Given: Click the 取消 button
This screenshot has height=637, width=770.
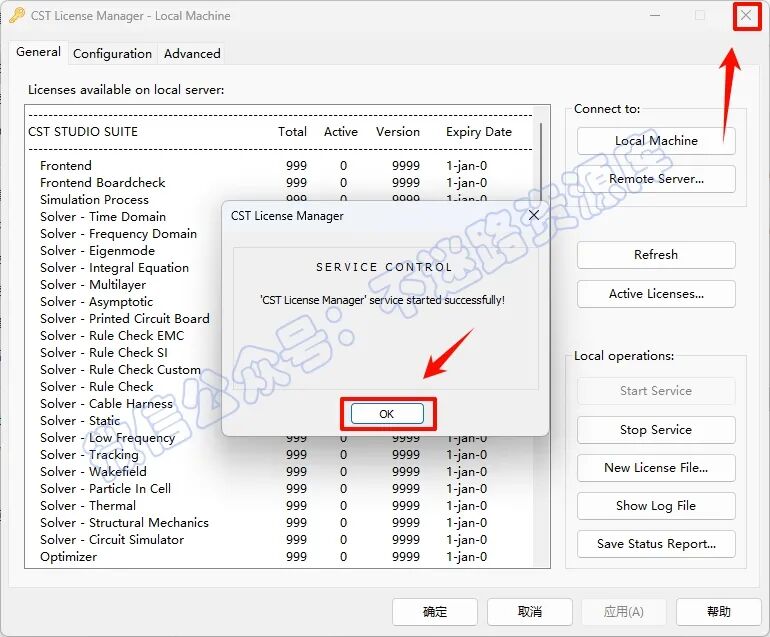Looking at the screenshot, I should click(530, 611).
